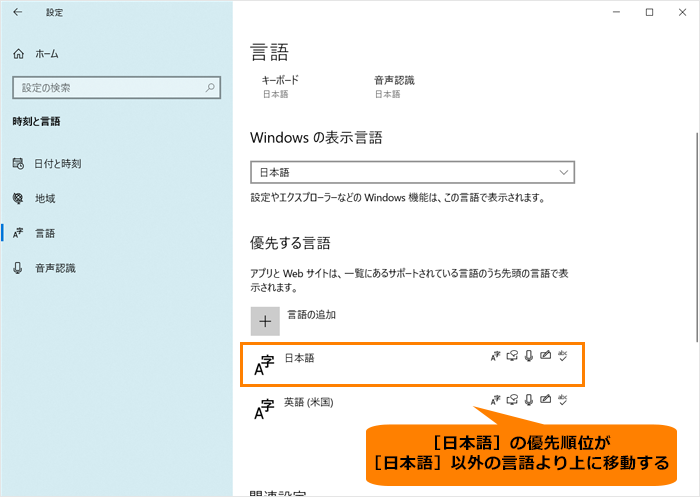Open the Windows の表示言語 dropdown
Viewport: 700px width, 497px height.
pos(412,172)
